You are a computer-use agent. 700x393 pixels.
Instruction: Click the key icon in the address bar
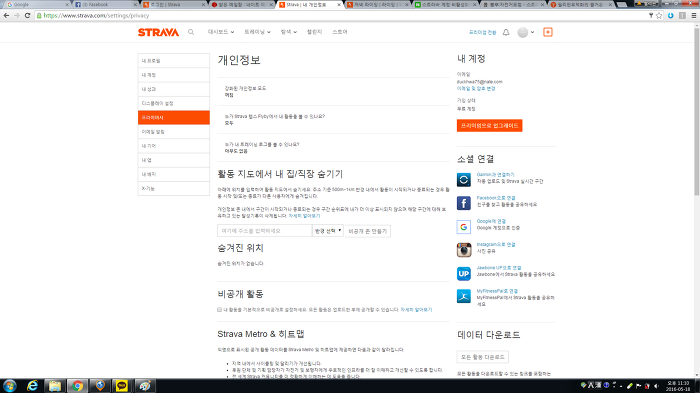[x=651, y=15]
